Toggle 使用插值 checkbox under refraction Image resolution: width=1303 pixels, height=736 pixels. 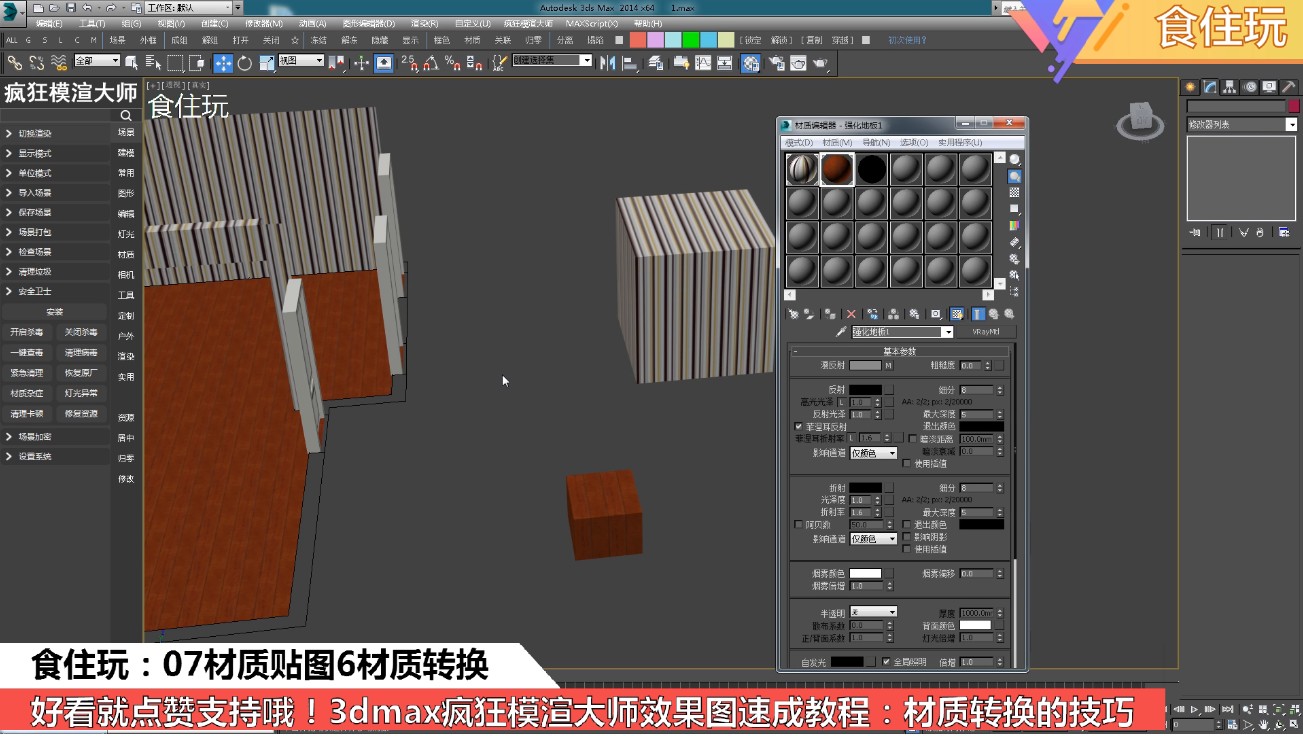[x=906, y=549]
